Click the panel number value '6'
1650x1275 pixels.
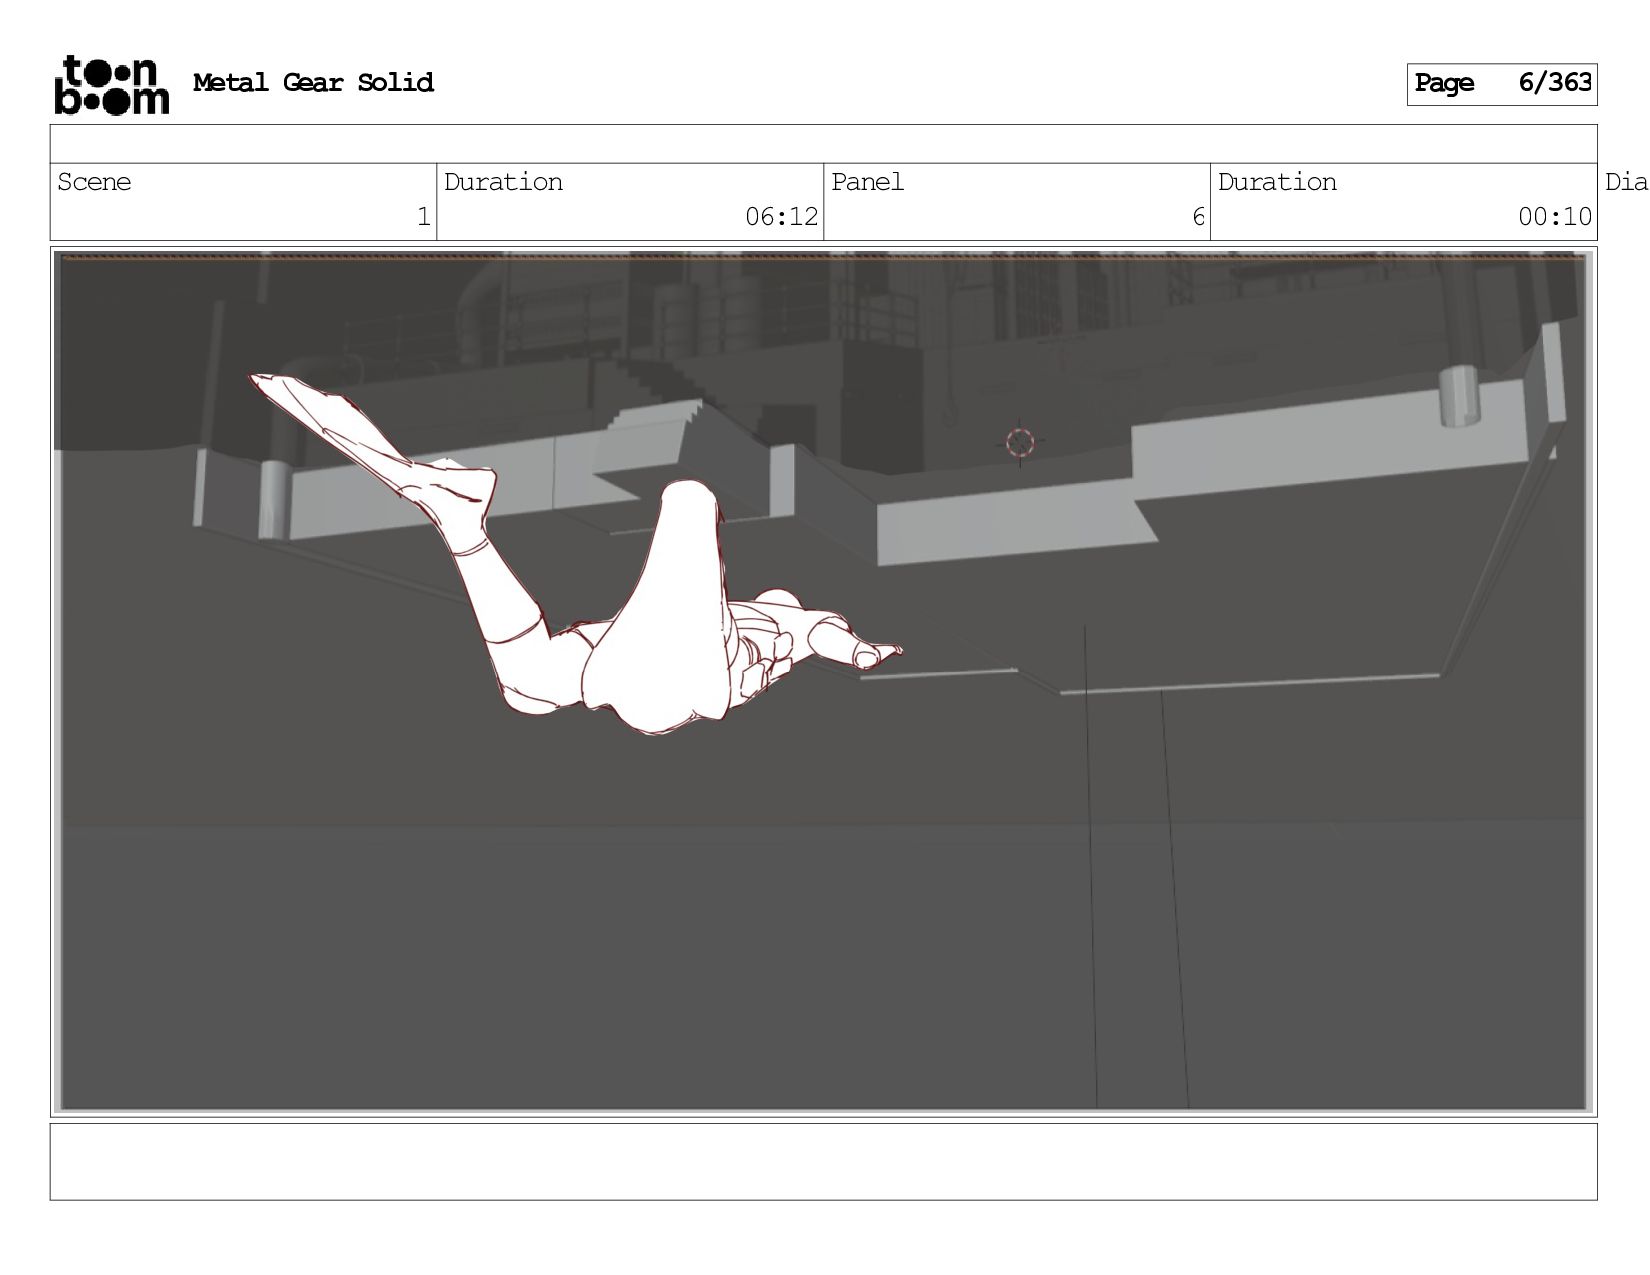click(x=1198, y=216)
